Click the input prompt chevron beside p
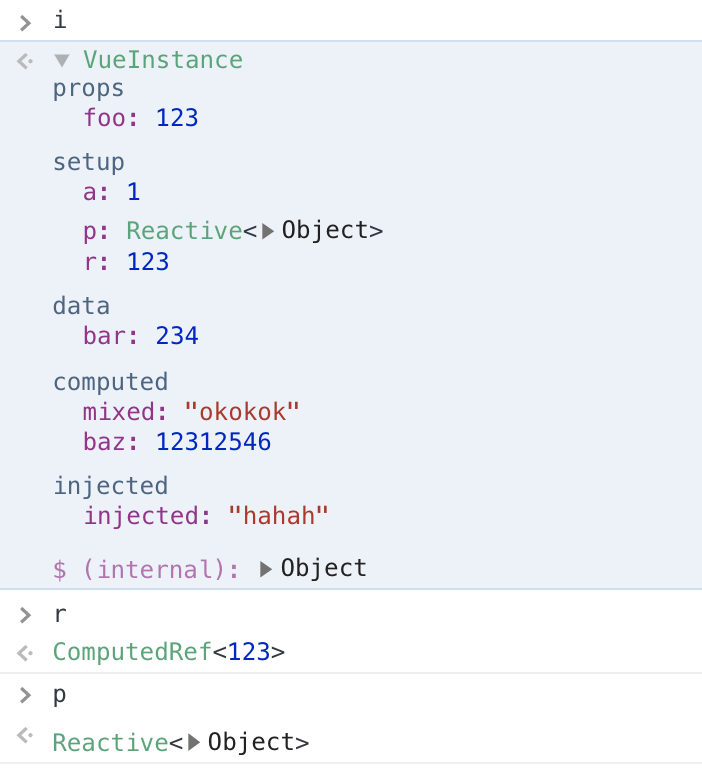This screenshot has width=702, height=768. 25,695
